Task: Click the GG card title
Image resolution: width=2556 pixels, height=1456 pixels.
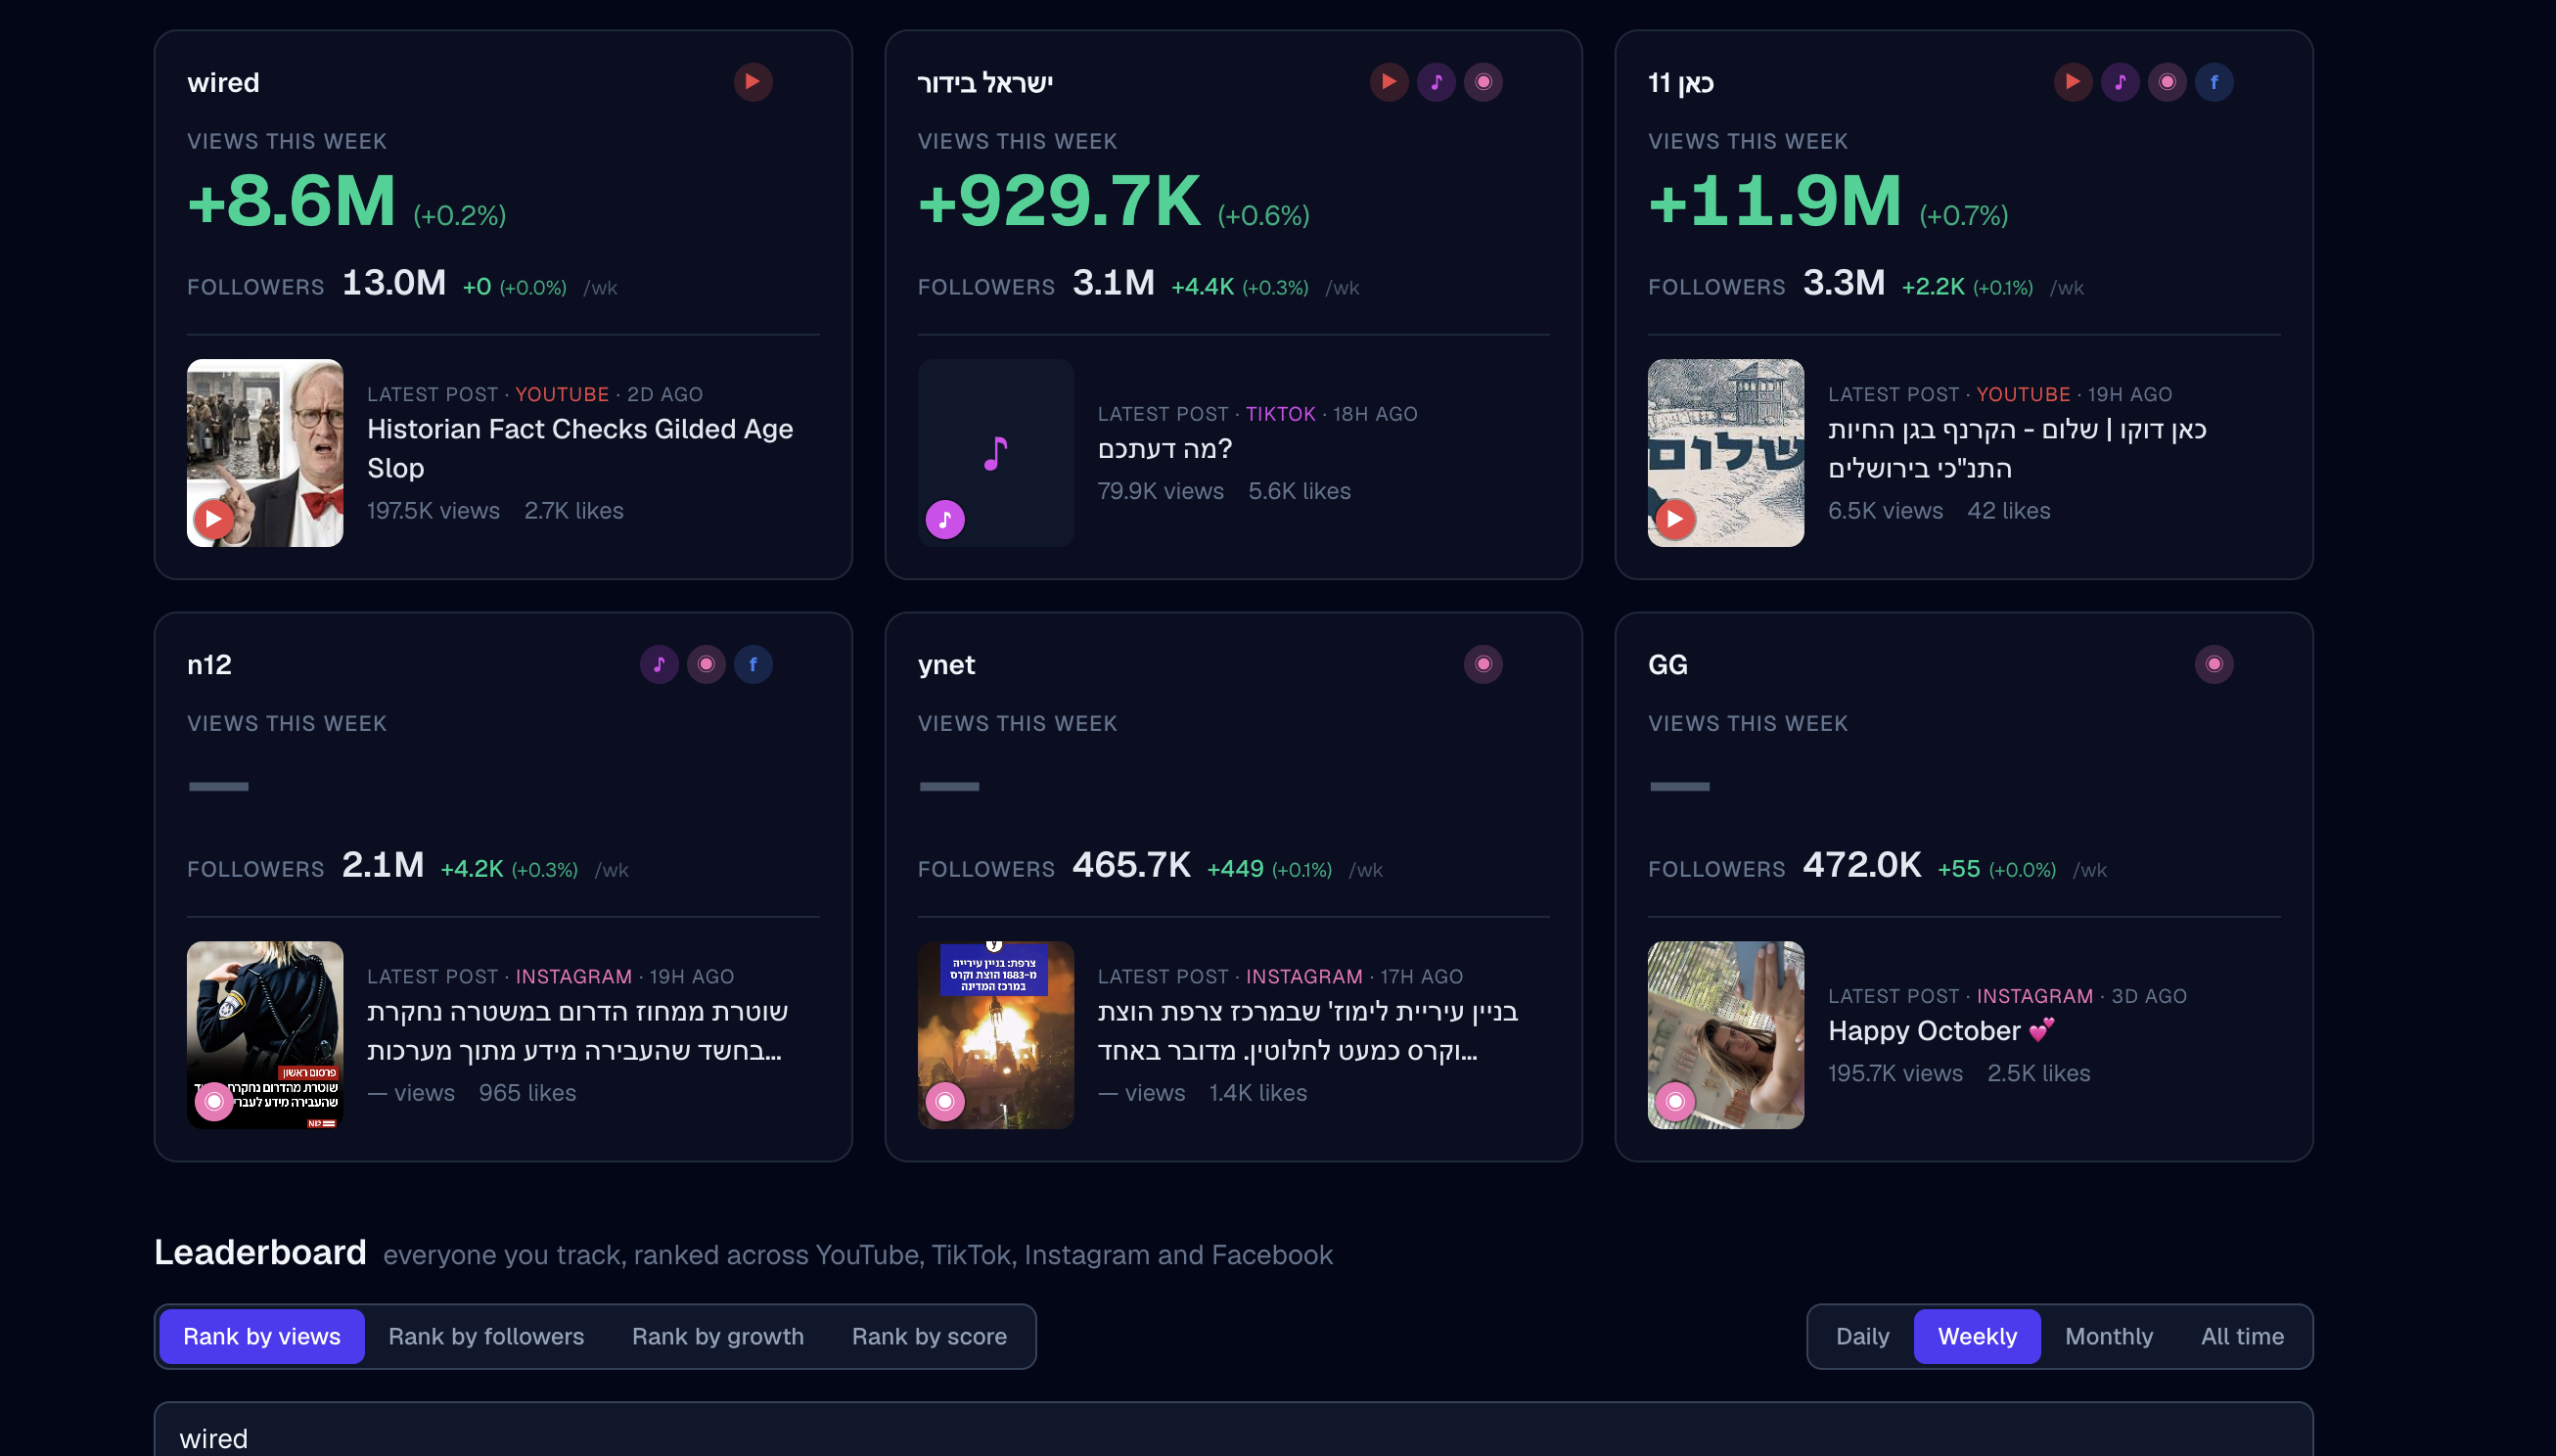Action: (1668, 664)
